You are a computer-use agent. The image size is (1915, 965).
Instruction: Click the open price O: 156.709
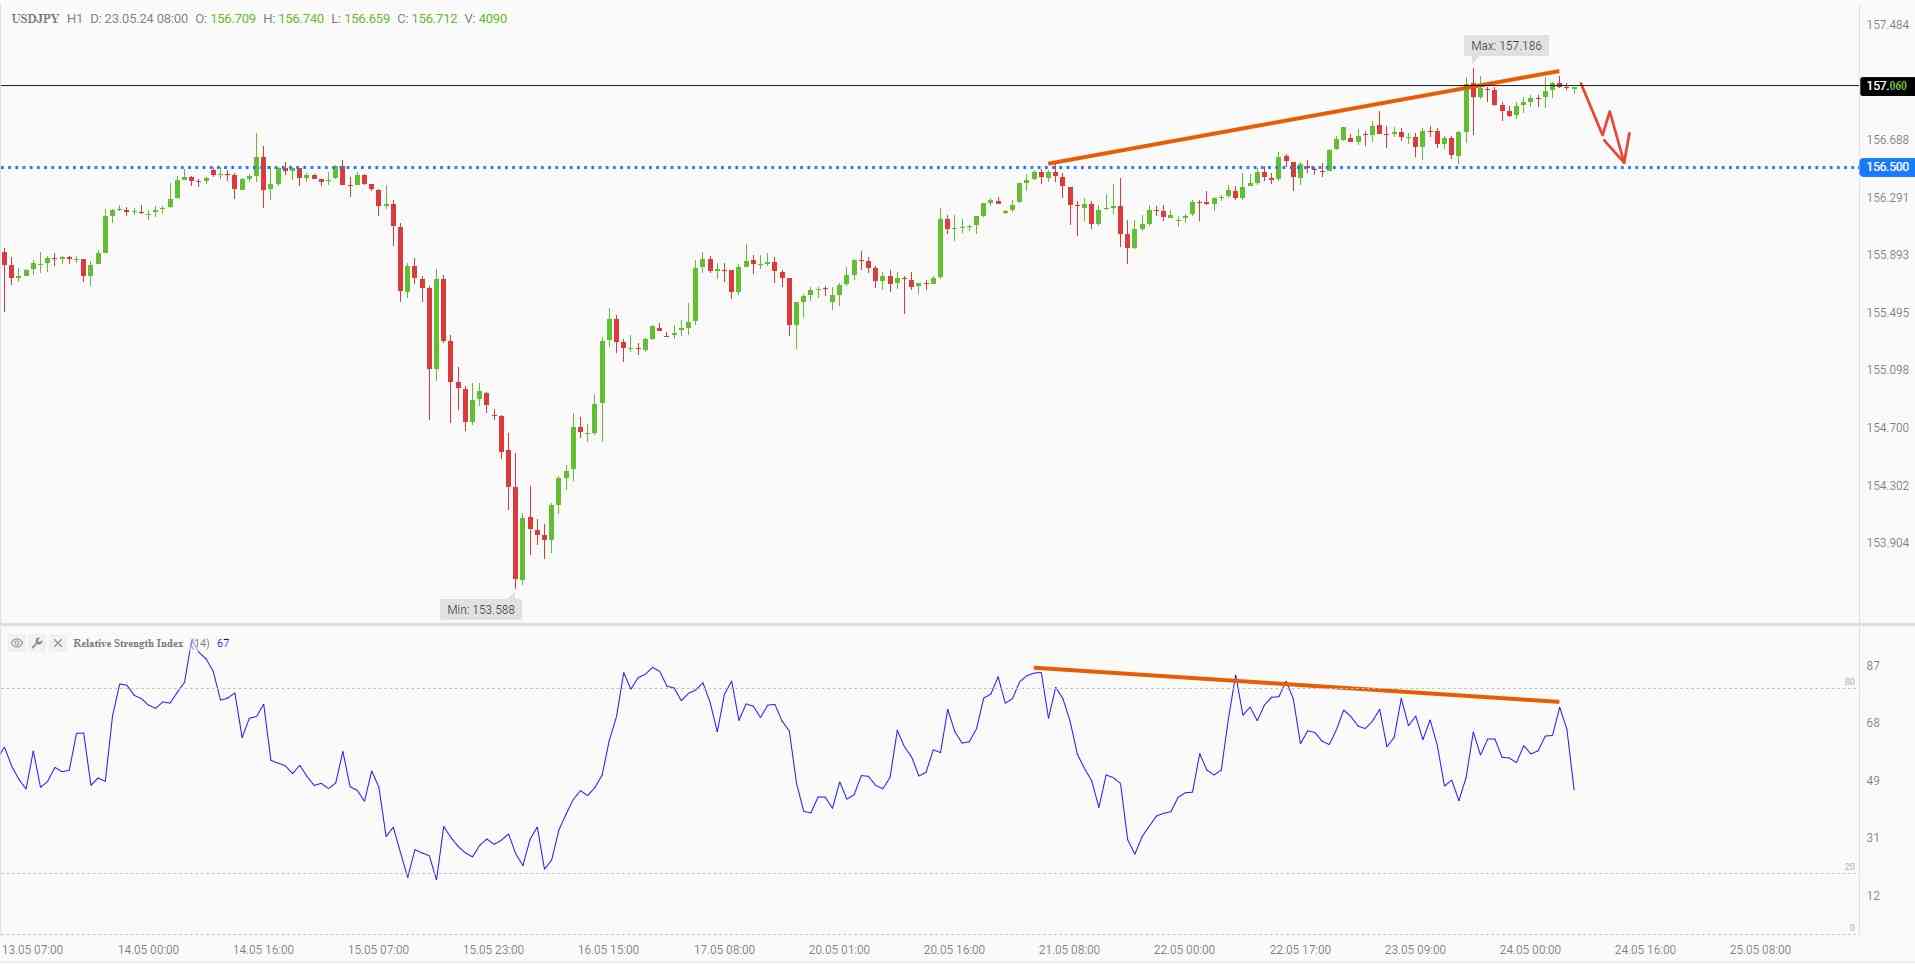(x=226, y=18)
